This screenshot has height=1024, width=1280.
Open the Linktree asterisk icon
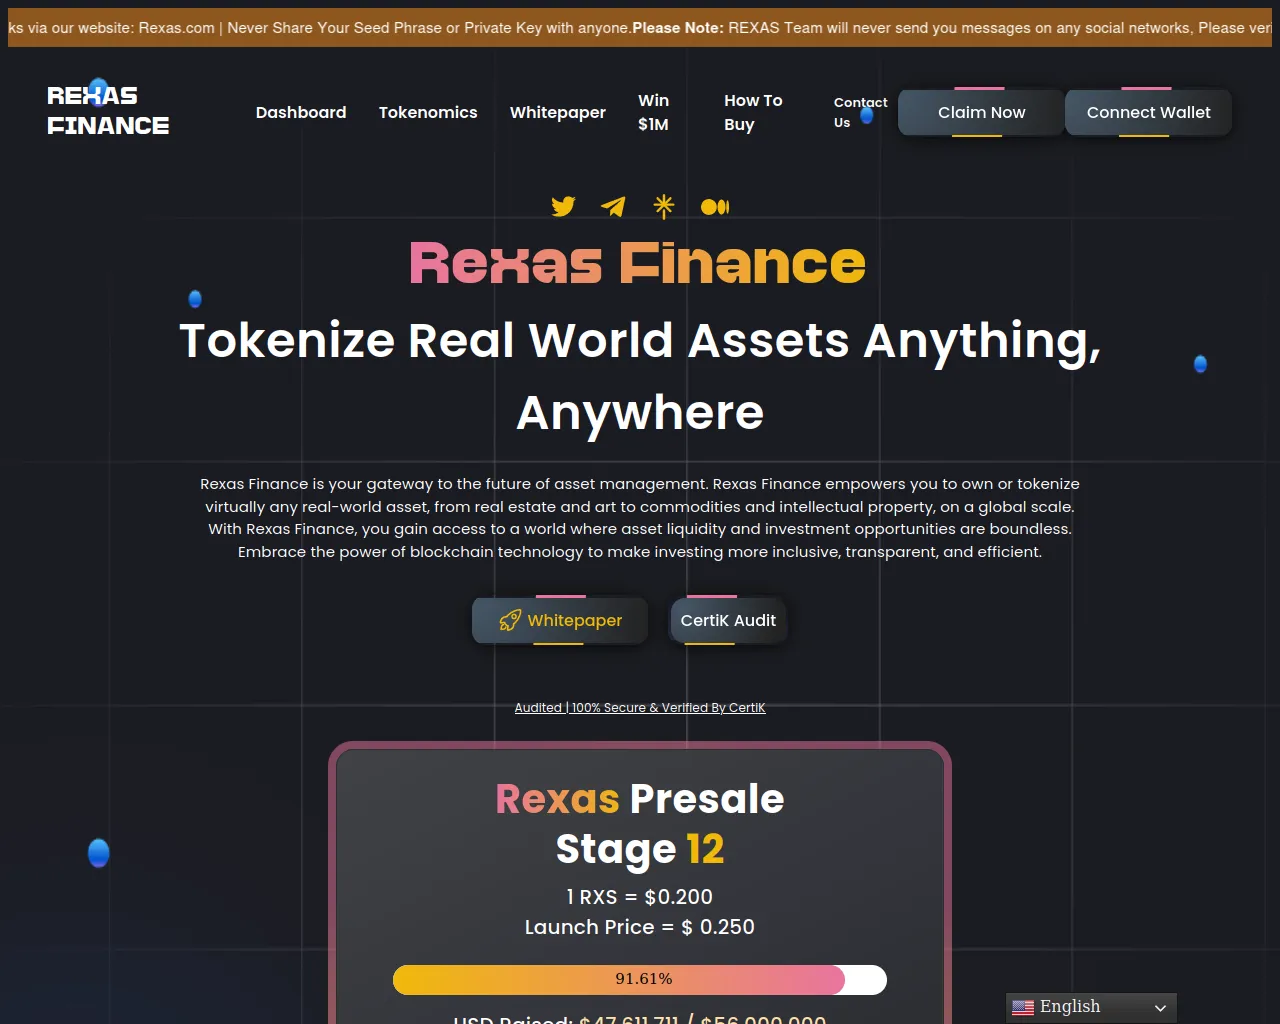pyautogui.click(x=664, y=206)
